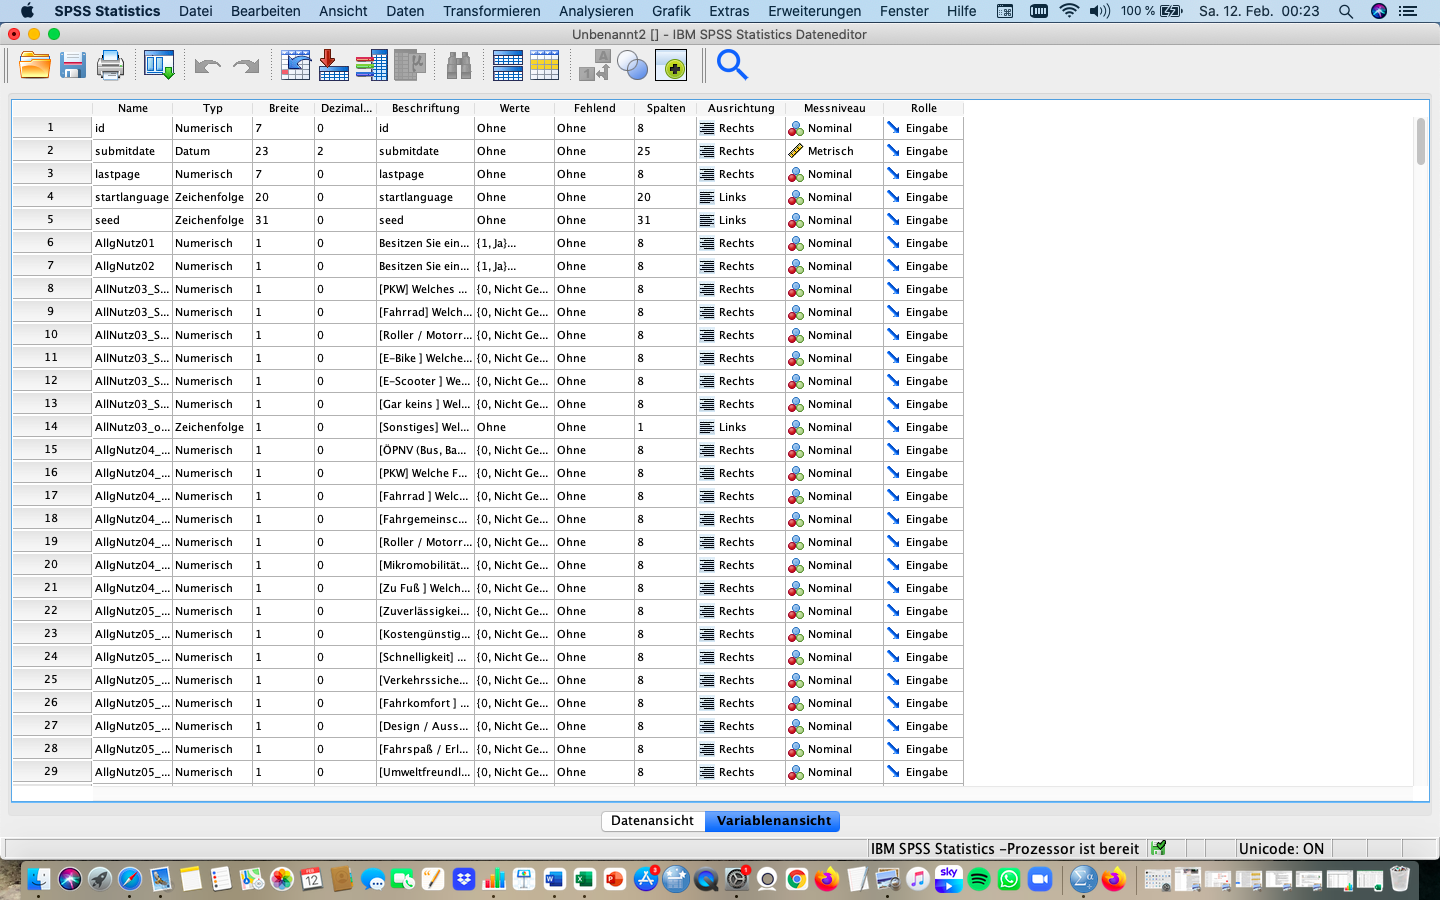This screenshot has width=1440, height=900.
Task: Click the 'Links' alignment cell for startlanguage
Action: [741, 197]
